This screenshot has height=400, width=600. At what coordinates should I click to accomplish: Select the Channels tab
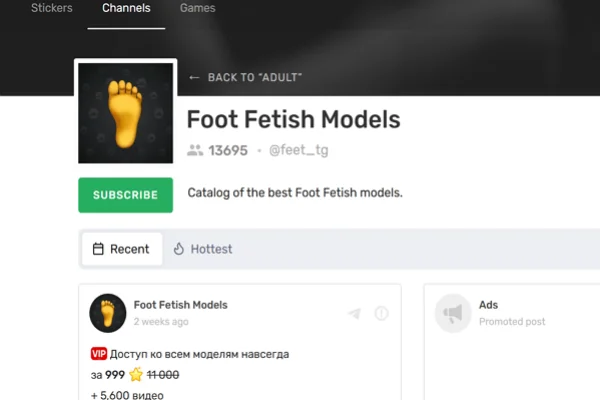pyautogui.click(x=126, y=8)
